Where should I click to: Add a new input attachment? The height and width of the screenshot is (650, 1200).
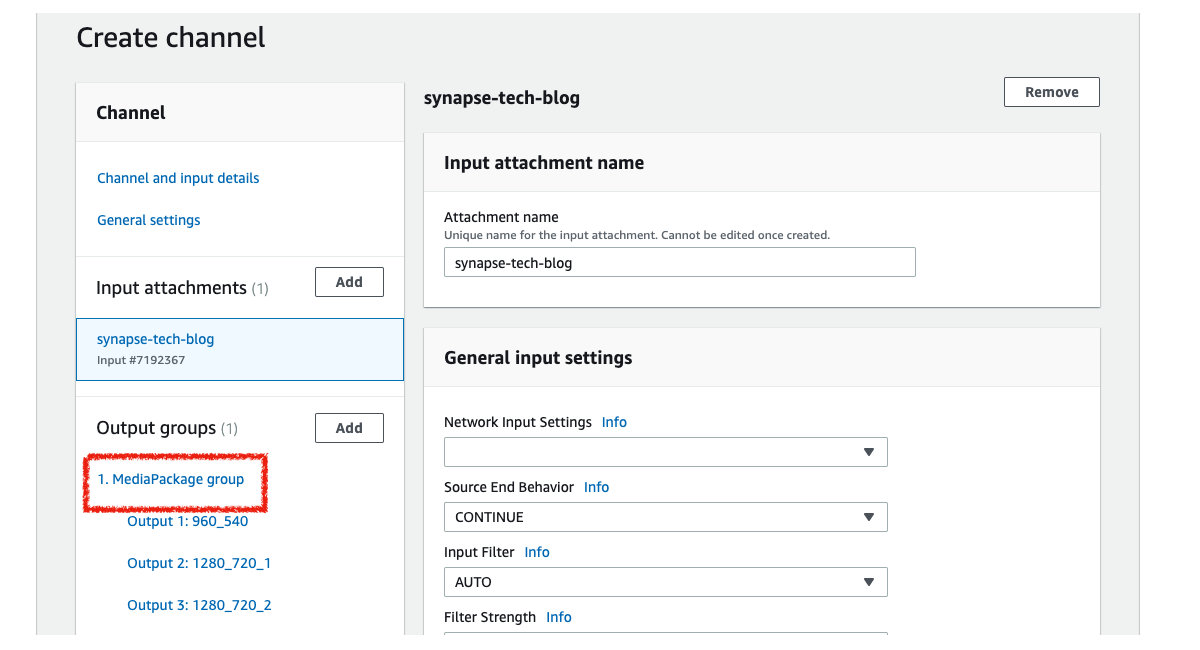[x=349, y=282]
